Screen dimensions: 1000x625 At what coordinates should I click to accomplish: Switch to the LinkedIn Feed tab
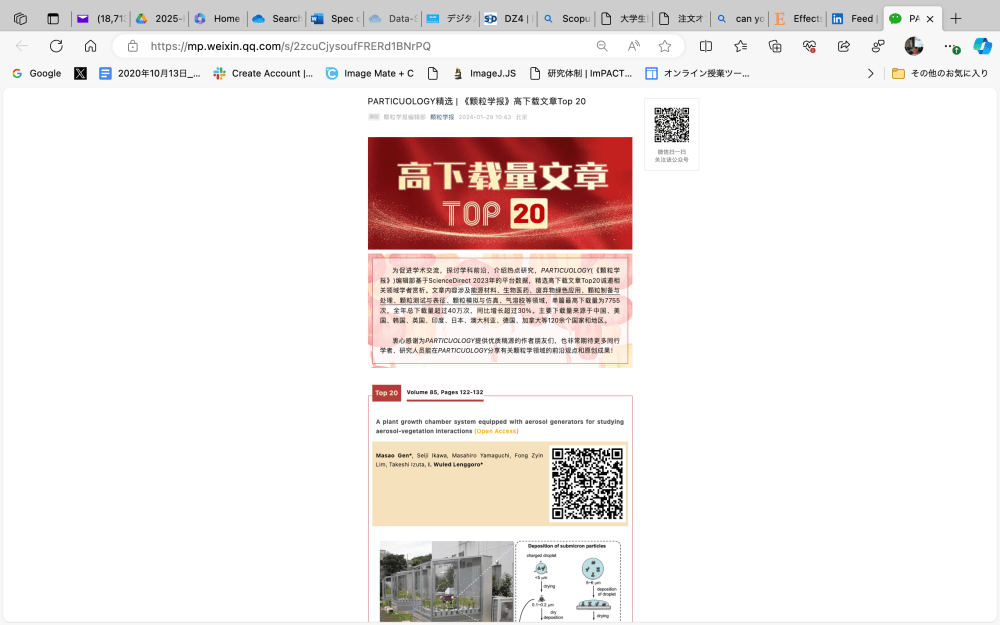pos(858,17)
